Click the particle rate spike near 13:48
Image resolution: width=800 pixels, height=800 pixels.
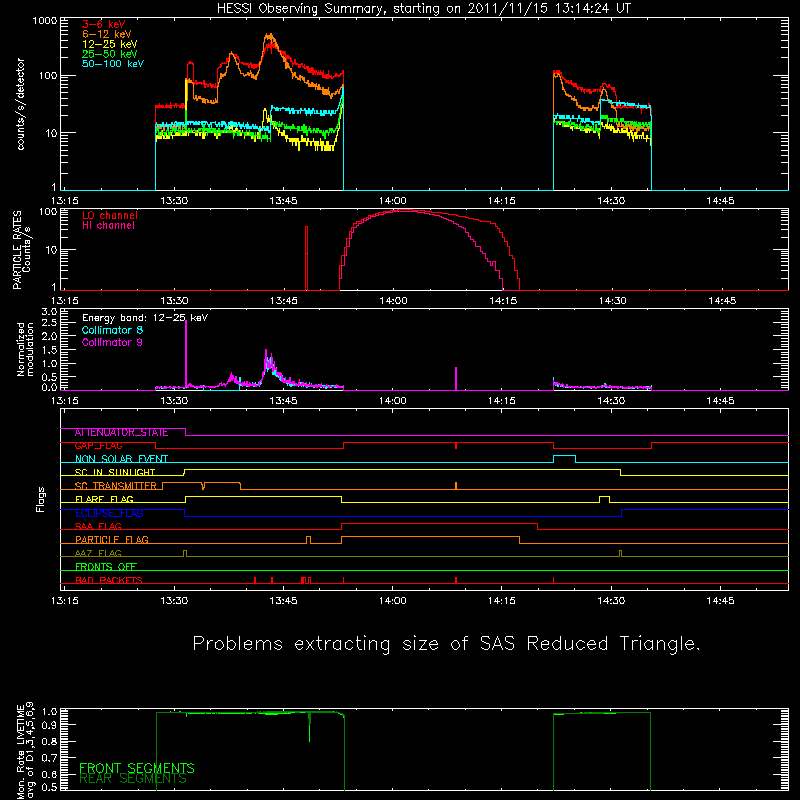[306, 258]
